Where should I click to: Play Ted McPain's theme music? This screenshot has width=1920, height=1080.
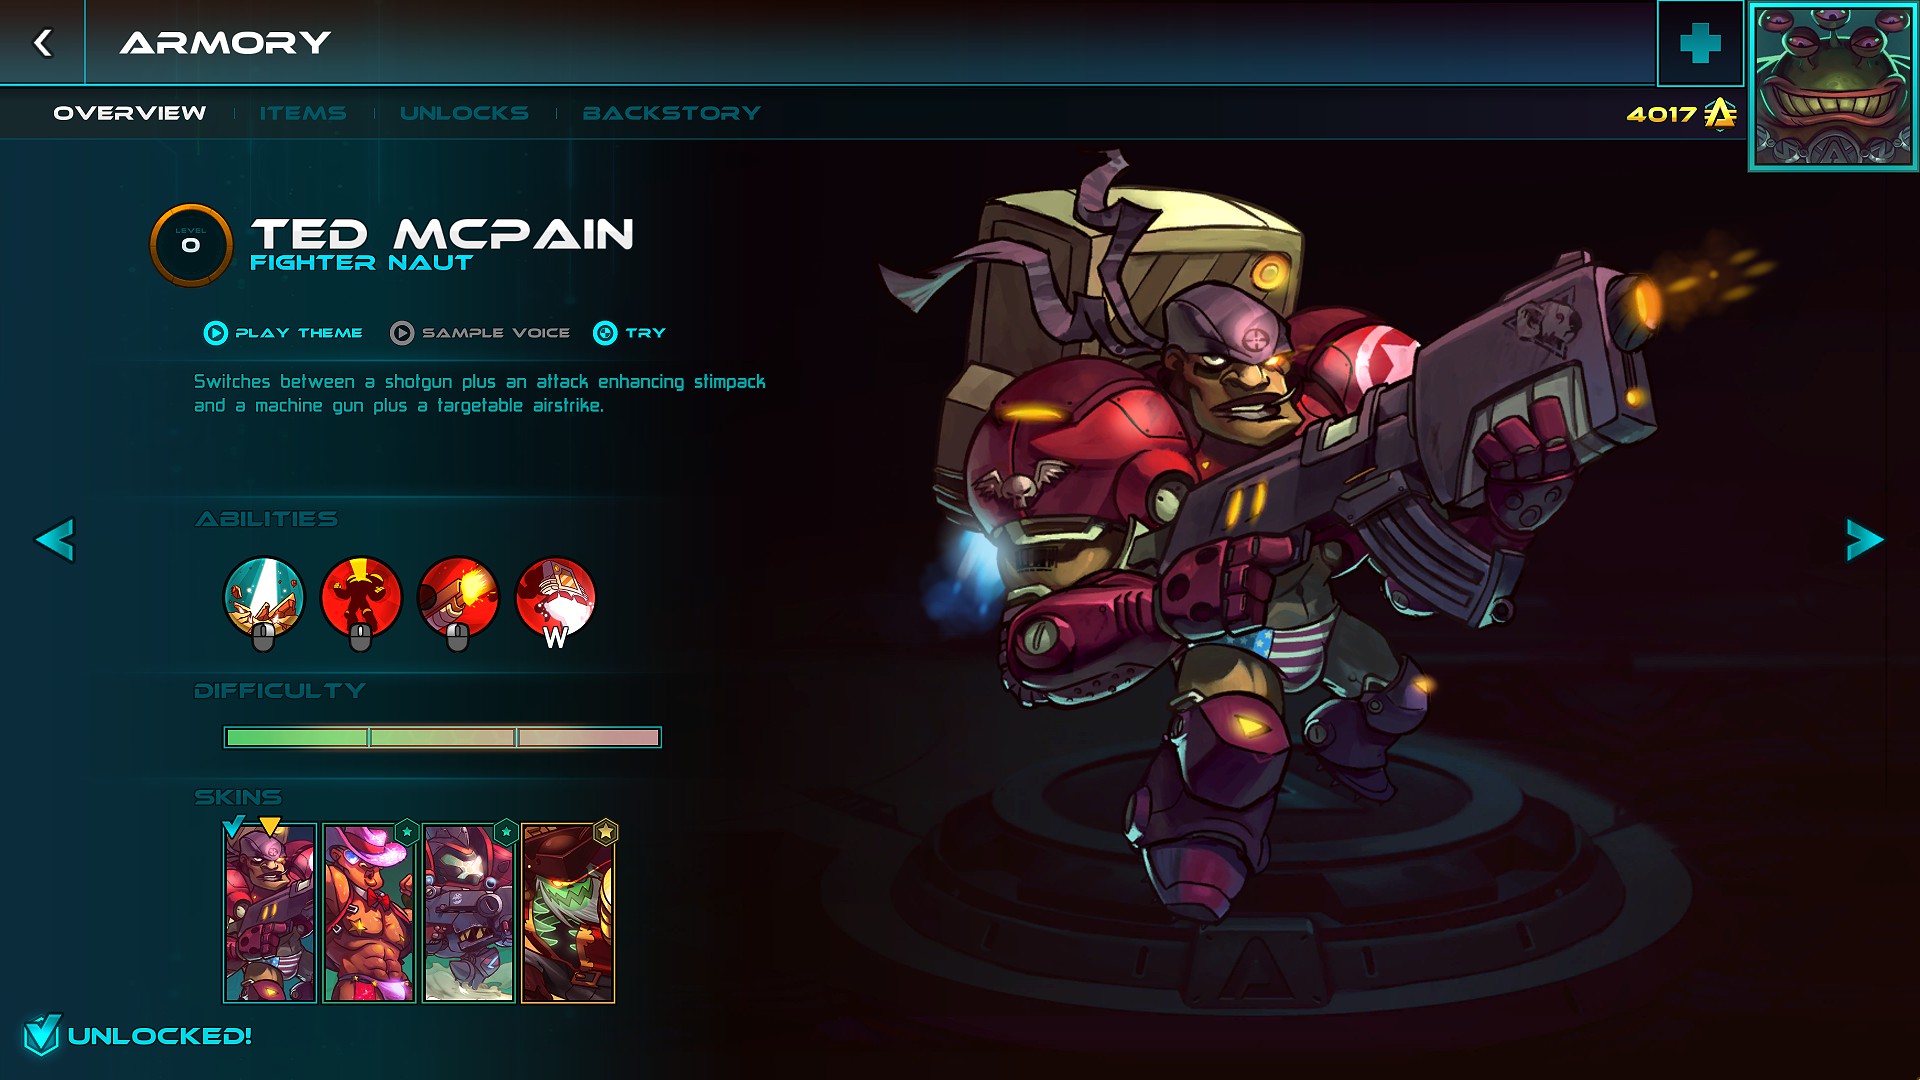[283, 333]
